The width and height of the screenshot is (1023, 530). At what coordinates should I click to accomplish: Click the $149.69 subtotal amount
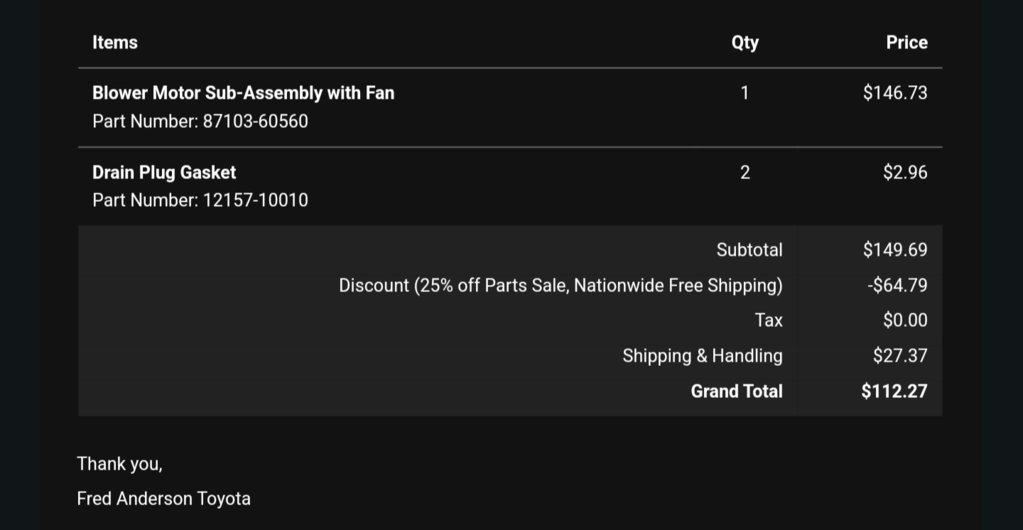point(894,250)
